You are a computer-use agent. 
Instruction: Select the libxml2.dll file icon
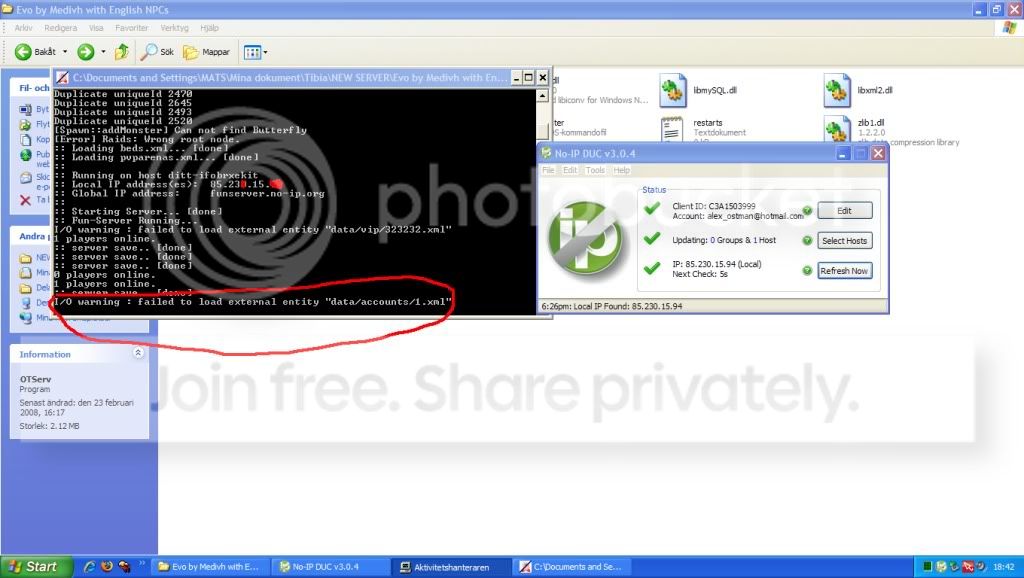click(837, 91)
